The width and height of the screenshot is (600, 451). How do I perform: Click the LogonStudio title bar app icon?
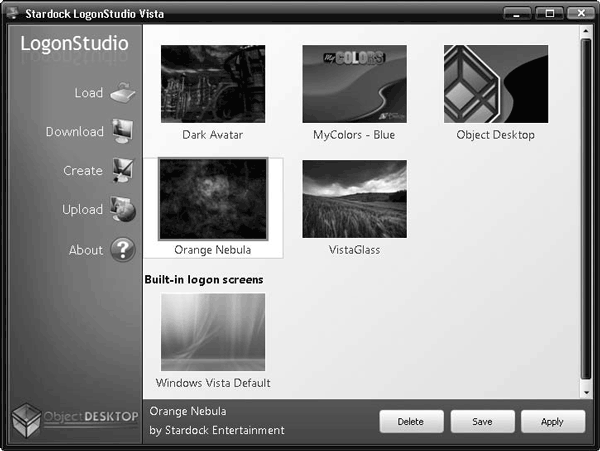(13, 13)
